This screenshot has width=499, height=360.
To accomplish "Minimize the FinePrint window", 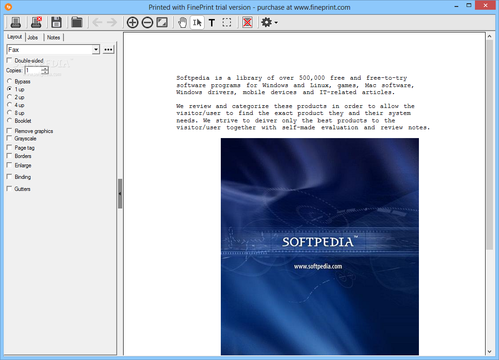I will coord(456,6).
